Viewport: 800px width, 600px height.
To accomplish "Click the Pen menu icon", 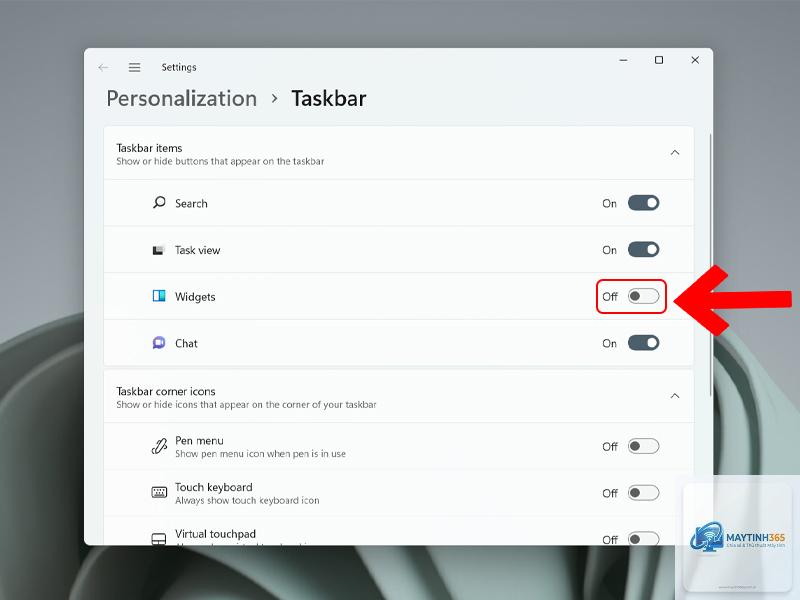I will pyautogui.click(x=159, y=446).
